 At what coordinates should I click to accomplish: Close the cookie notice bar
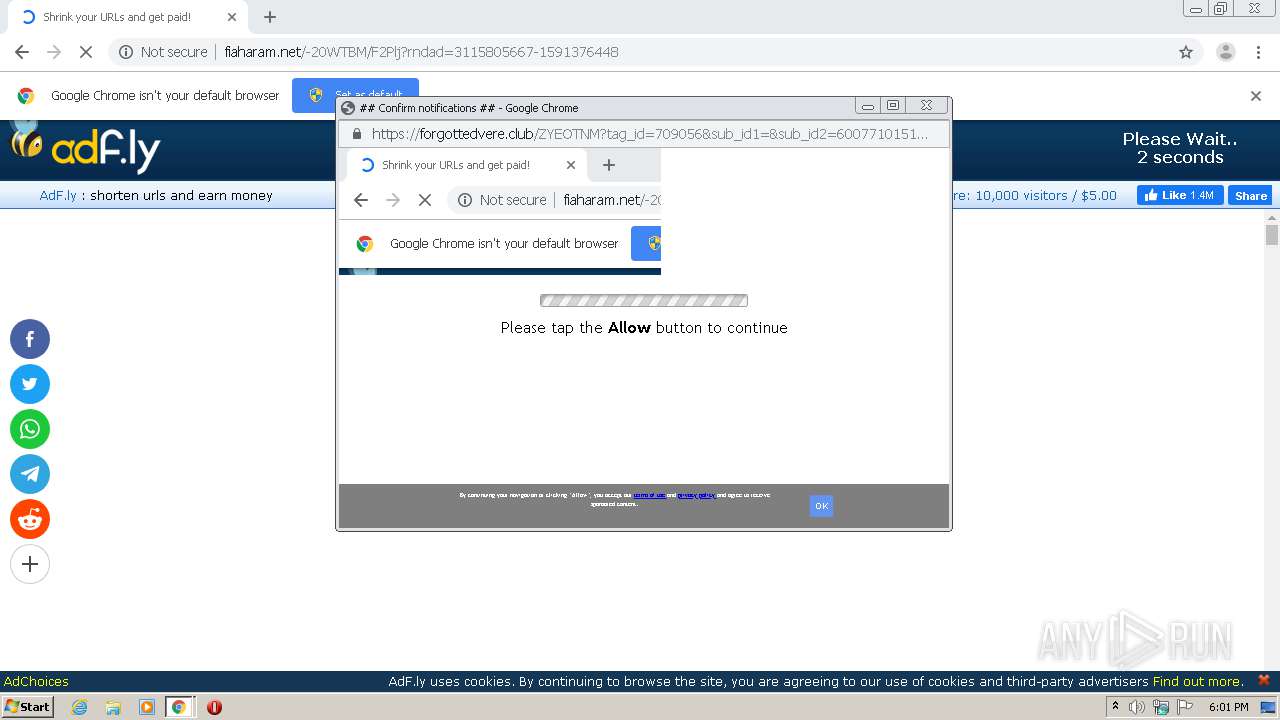pos(1264,680)
